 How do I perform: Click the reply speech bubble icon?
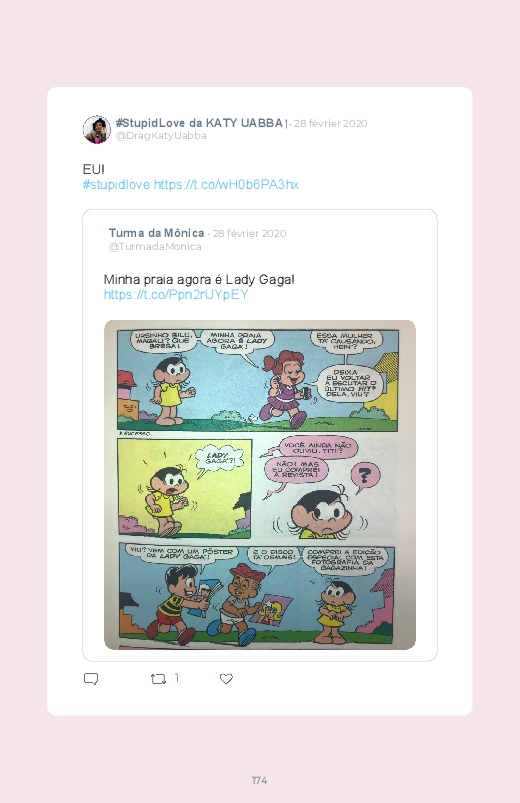click(x=91, y=679)
